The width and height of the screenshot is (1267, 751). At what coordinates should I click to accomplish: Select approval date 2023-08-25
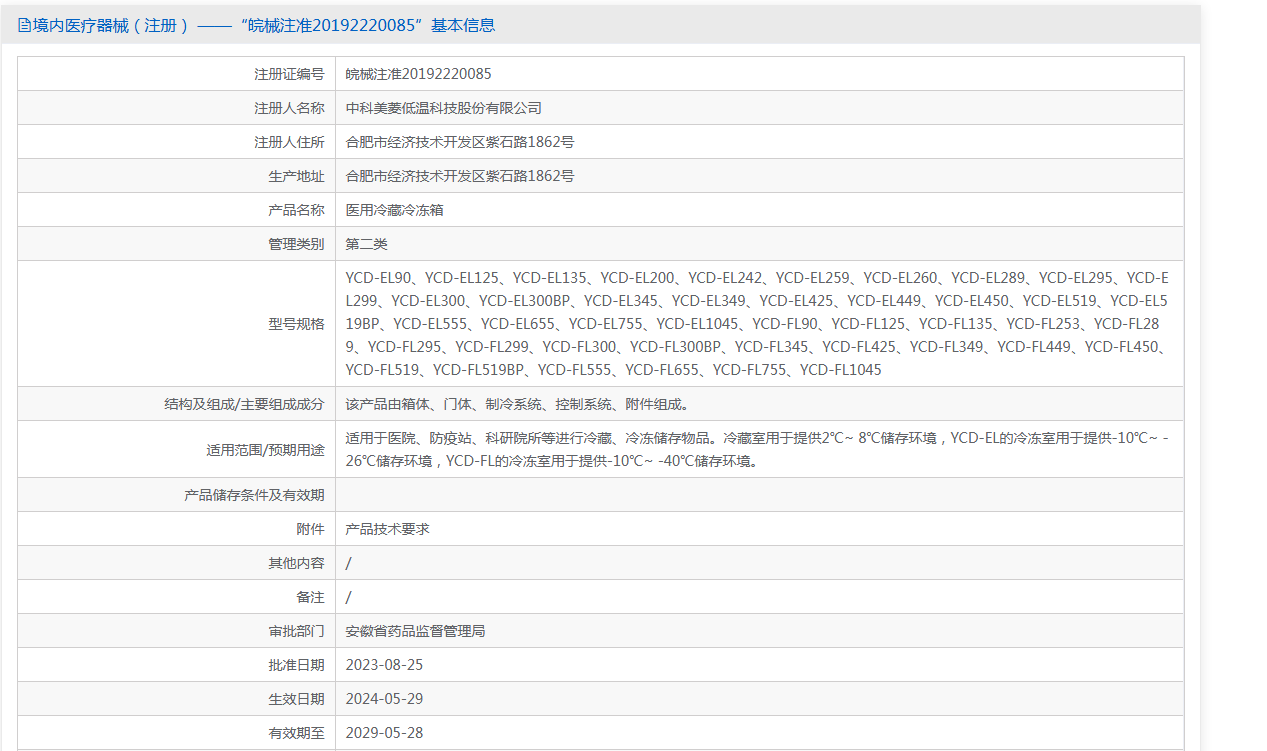(384, 665)
